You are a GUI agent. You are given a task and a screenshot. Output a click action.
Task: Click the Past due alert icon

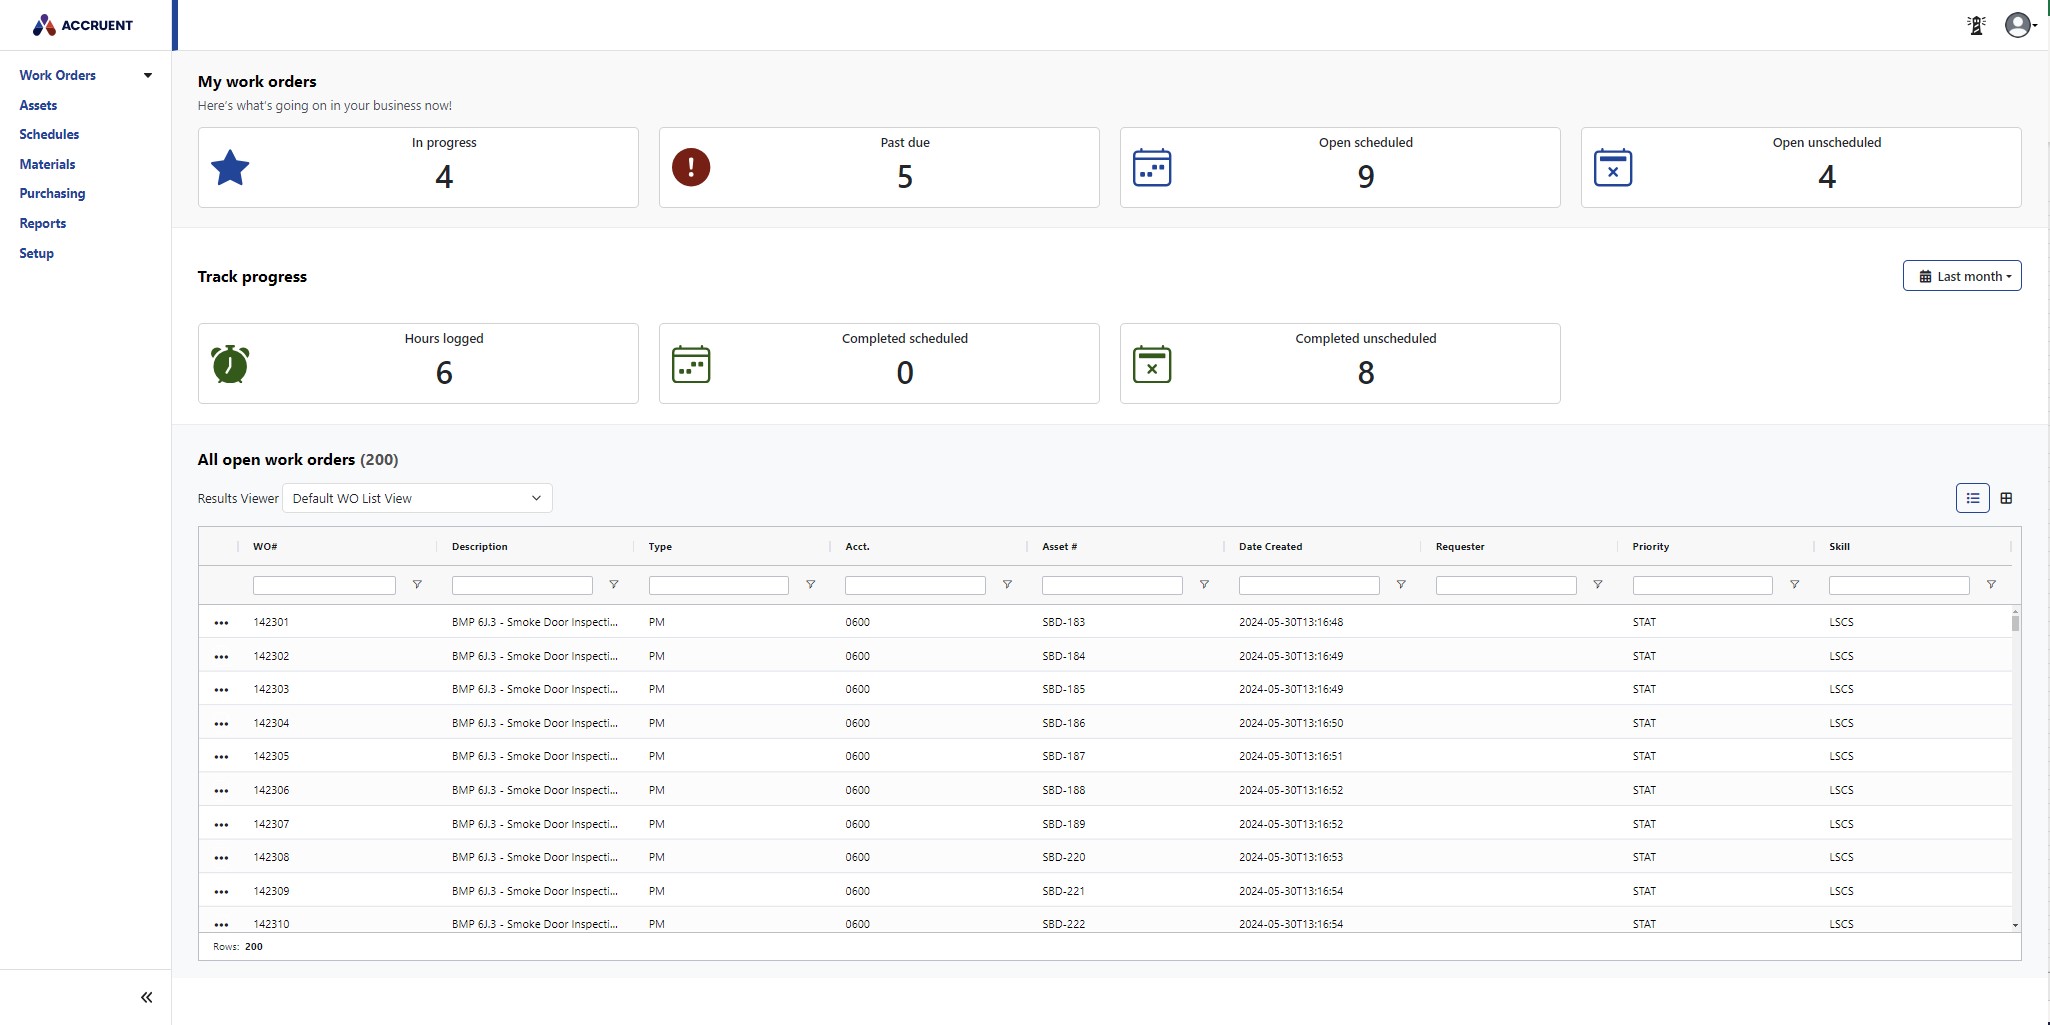click(691, 167)
